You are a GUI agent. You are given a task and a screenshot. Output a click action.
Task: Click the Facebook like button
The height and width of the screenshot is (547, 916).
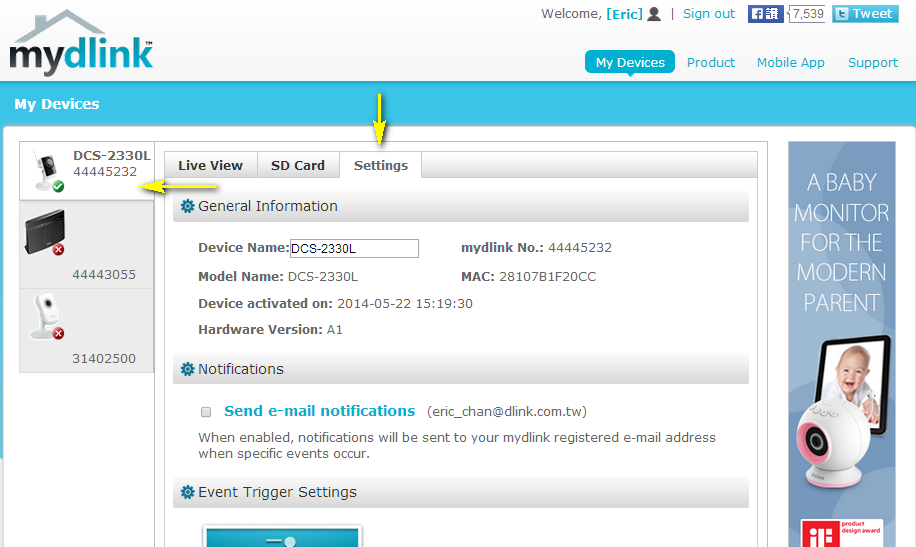pyautogui.click(x=766, y=14)
